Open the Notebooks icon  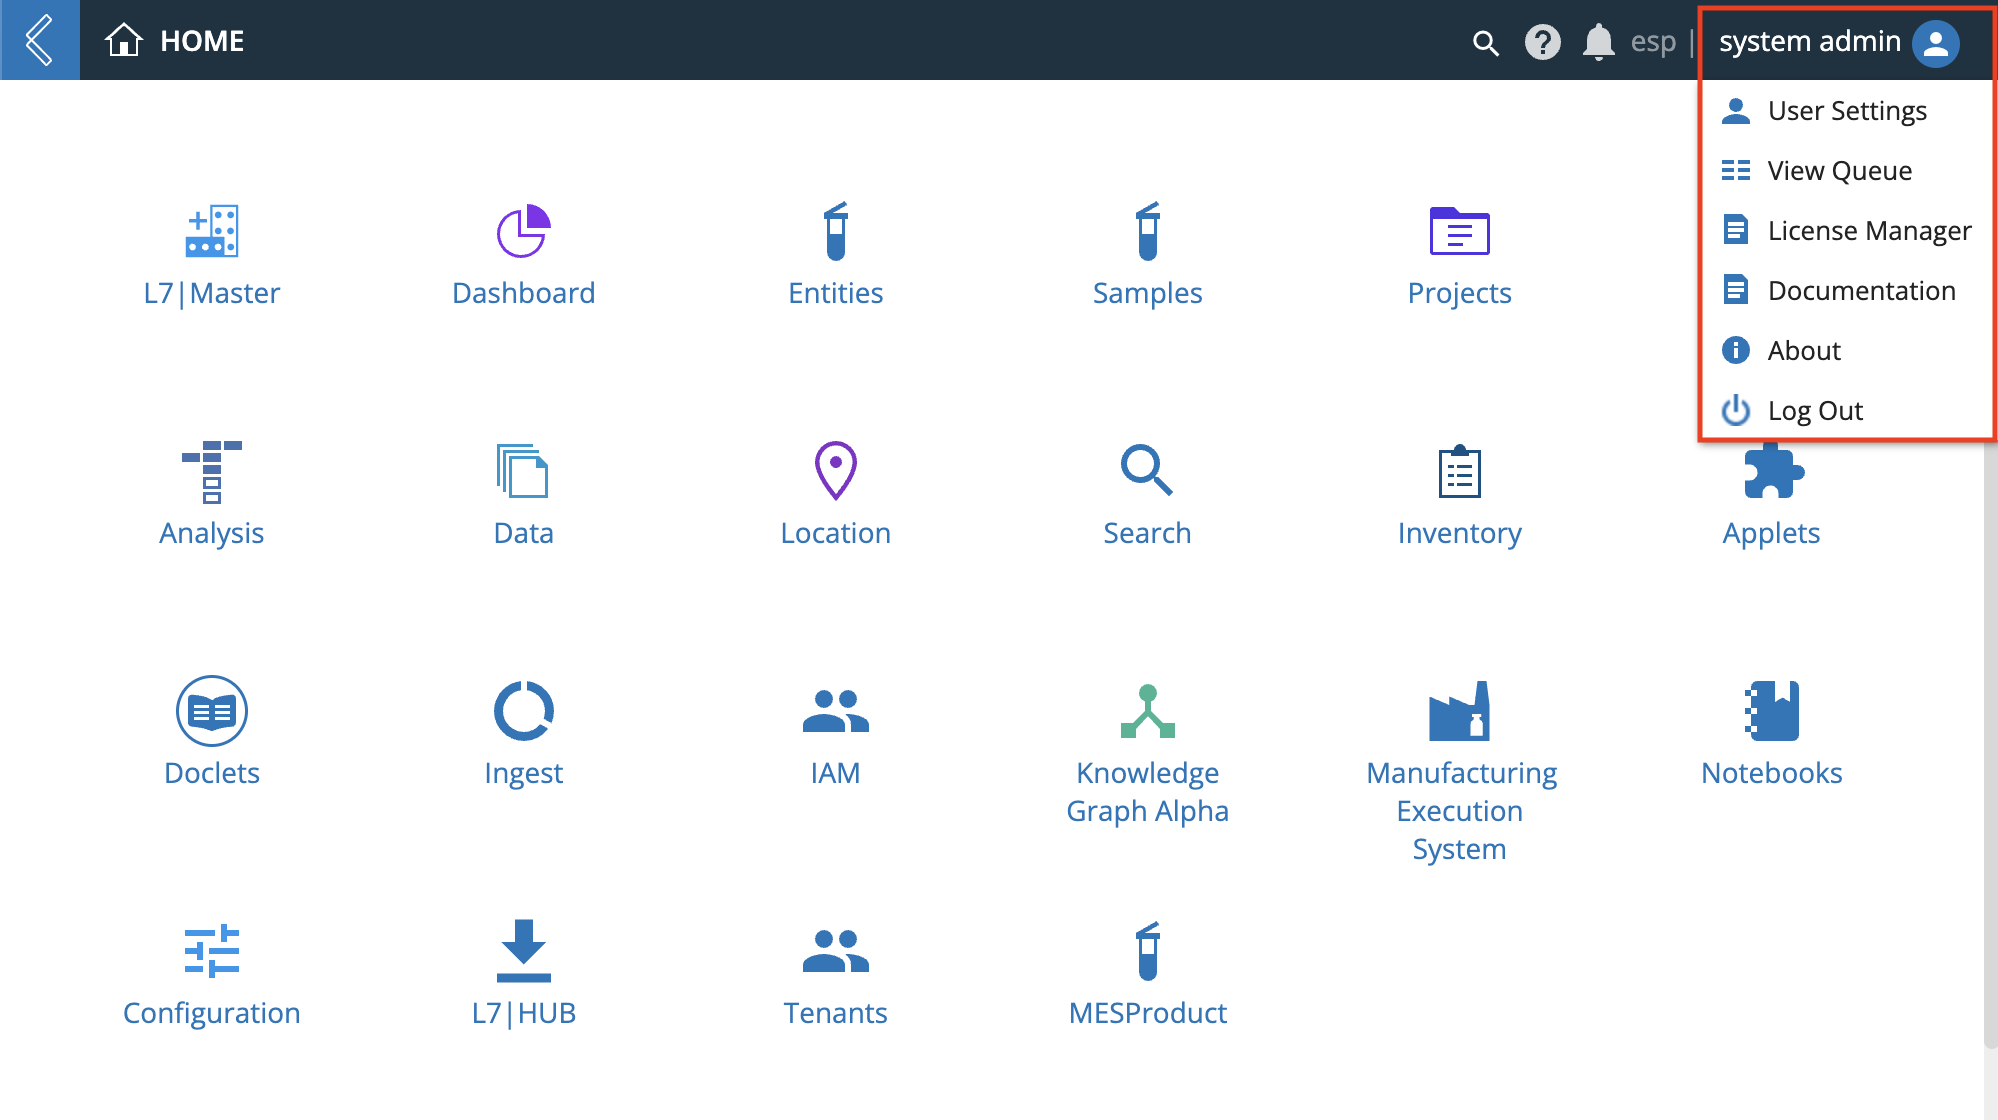click(x=1772, y=711)
